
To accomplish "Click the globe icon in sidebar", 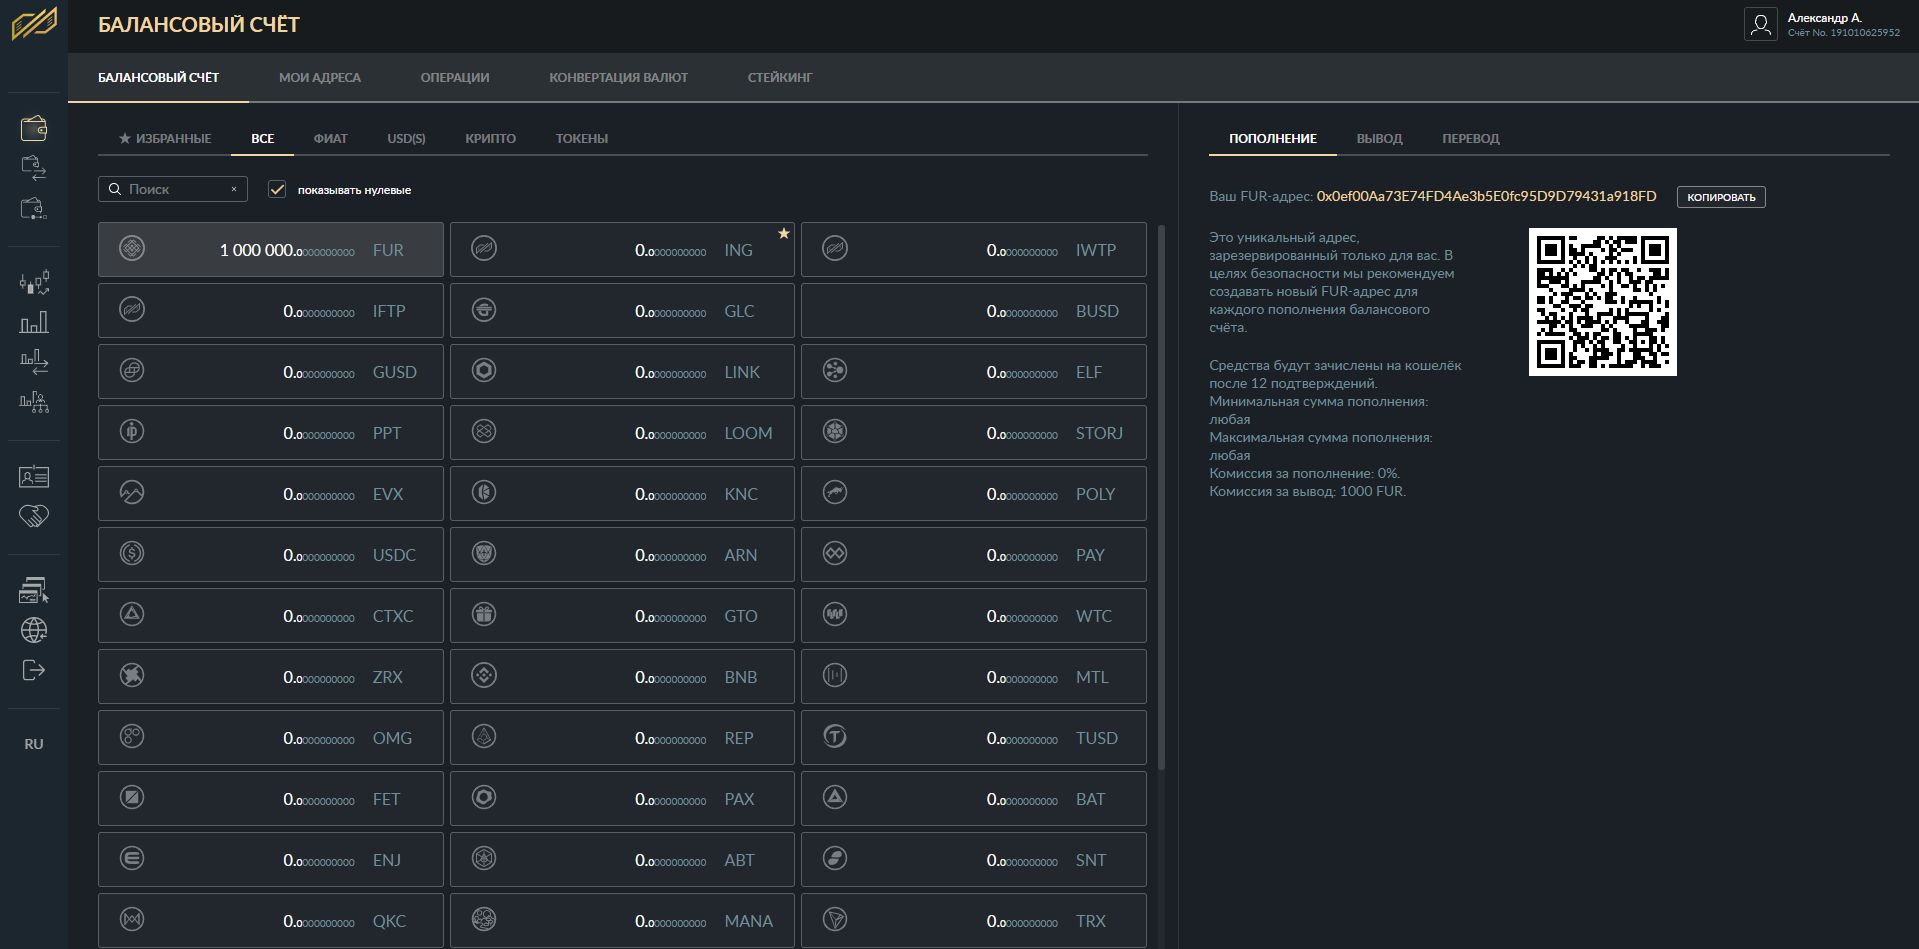I will coord(34,630).
